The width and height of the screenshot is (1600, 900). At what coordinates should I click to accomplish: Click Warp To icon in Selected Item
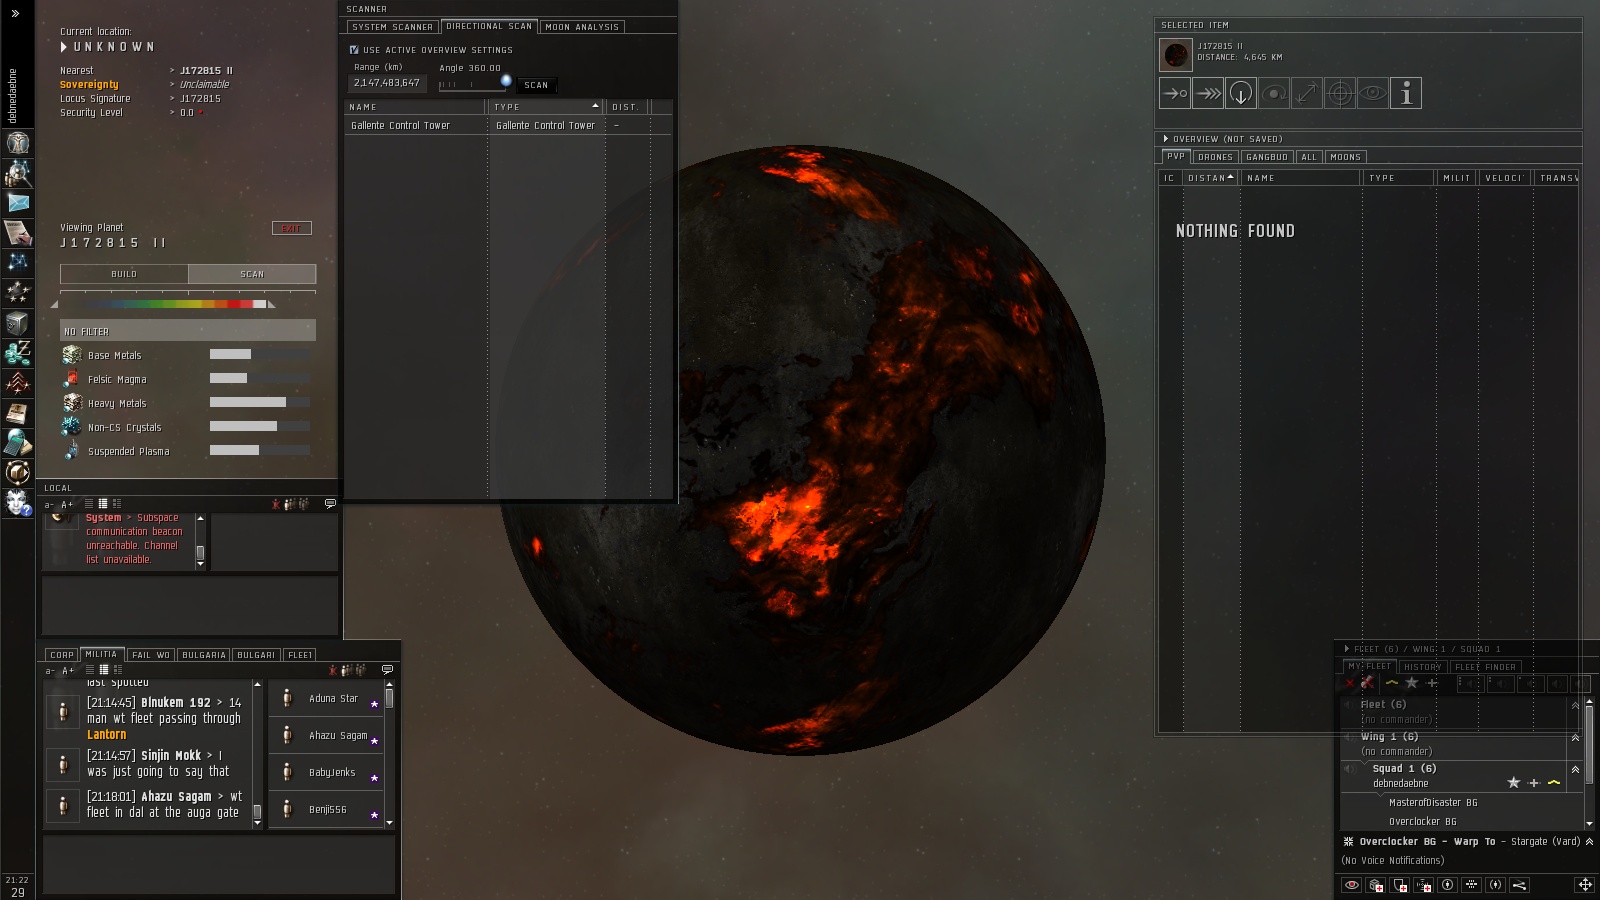tap(1208, 93)
